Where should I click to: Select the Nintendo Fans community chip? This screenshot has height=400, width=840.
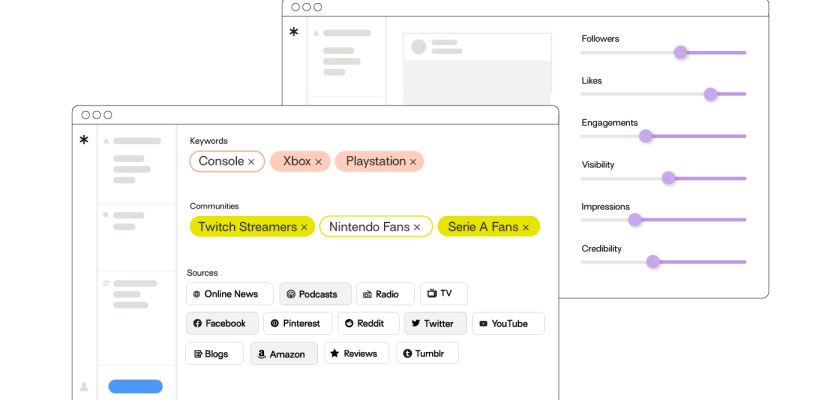(x=369, y=227)
